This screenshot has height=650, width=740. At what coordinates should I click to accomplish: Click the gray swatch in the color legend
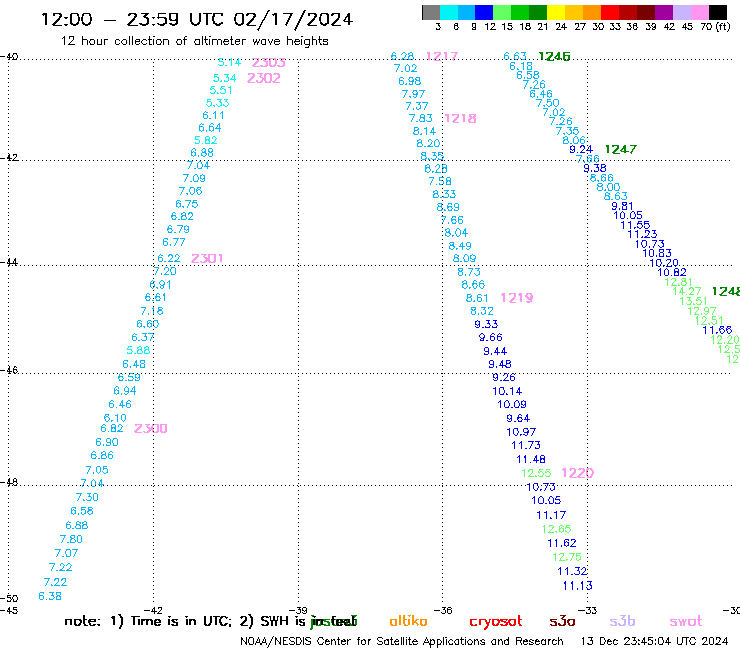coord(431,12)
